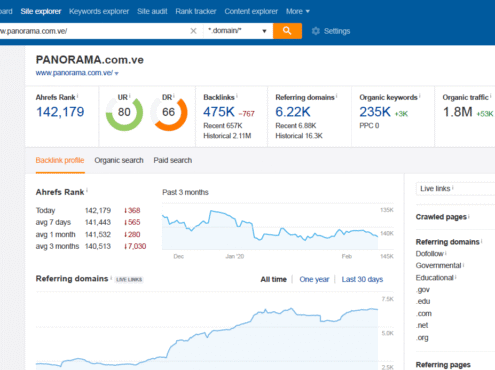
Task: Click the PPC 0 text
Action: click(x=369, y=126)
